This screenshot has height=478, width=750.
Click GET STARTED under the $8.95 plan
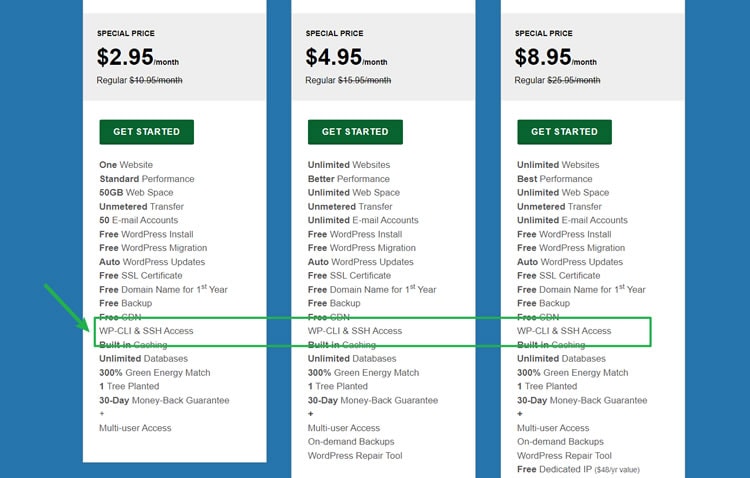click(564, 132)
